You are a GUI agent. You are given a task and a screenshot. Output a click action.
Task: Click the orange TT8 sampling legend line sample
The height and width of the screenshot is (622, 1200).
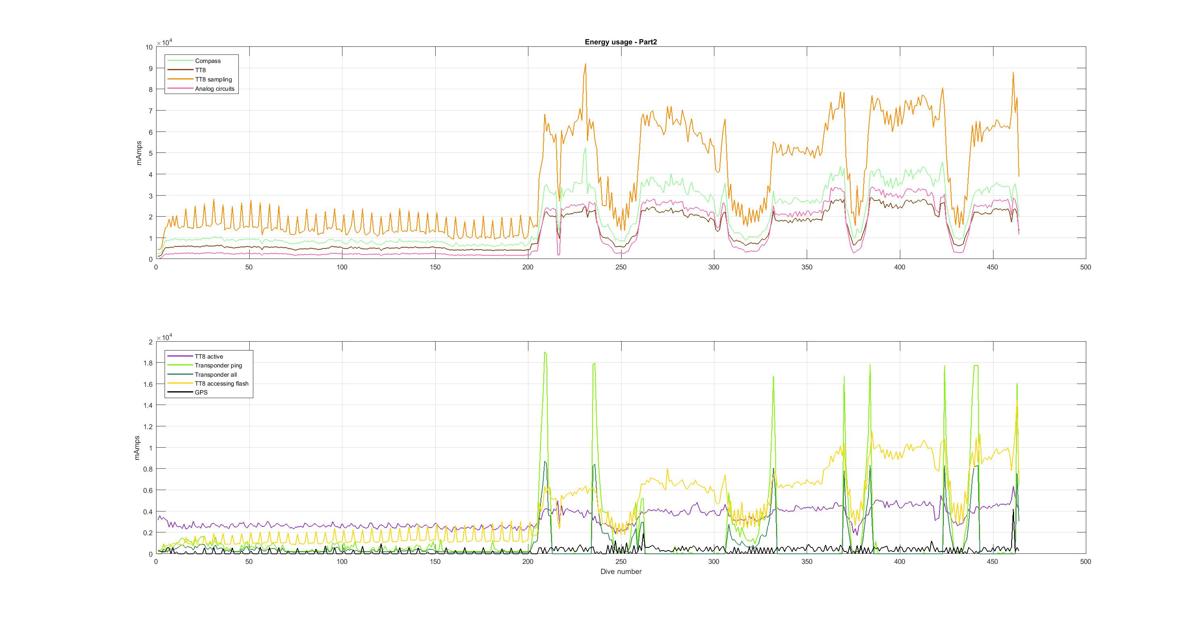point(180,79)
